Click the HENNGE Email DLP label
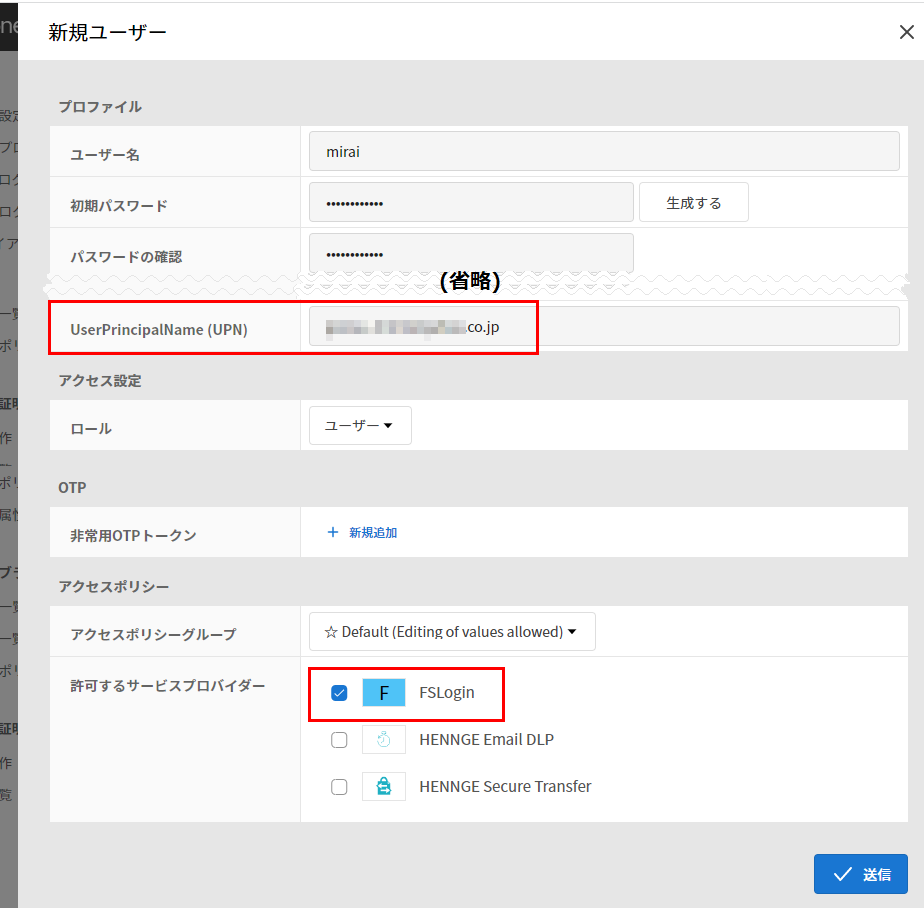This screenshot has width=924, height=908. coord(486,739)
